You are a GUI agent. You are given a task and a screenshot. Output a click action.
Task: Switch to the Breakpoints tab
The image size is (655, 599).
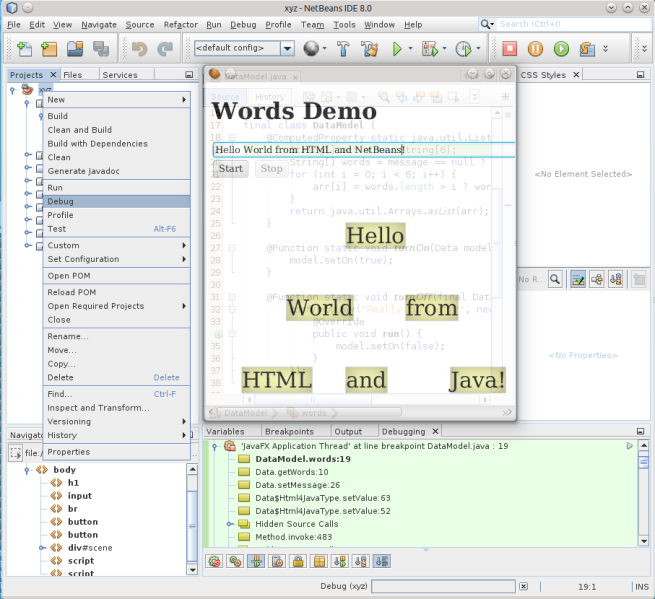coord(289,431)
